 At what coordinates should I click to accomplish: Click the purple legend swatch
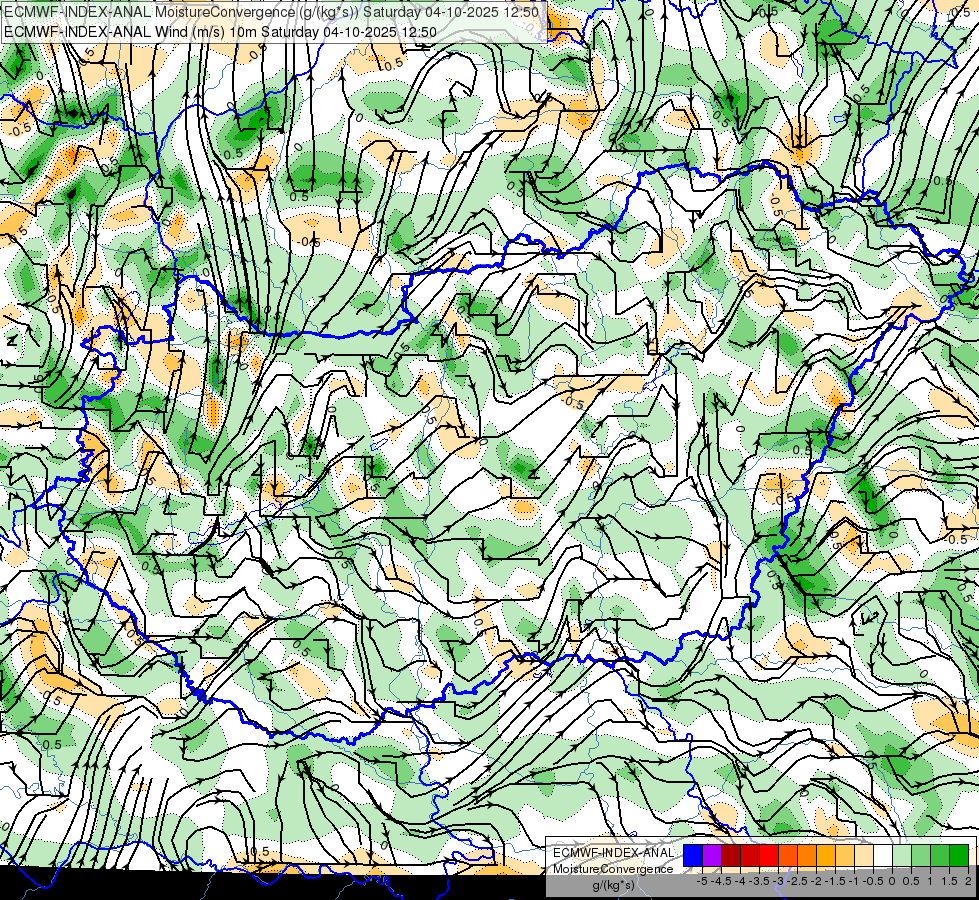tap(712, 856)
